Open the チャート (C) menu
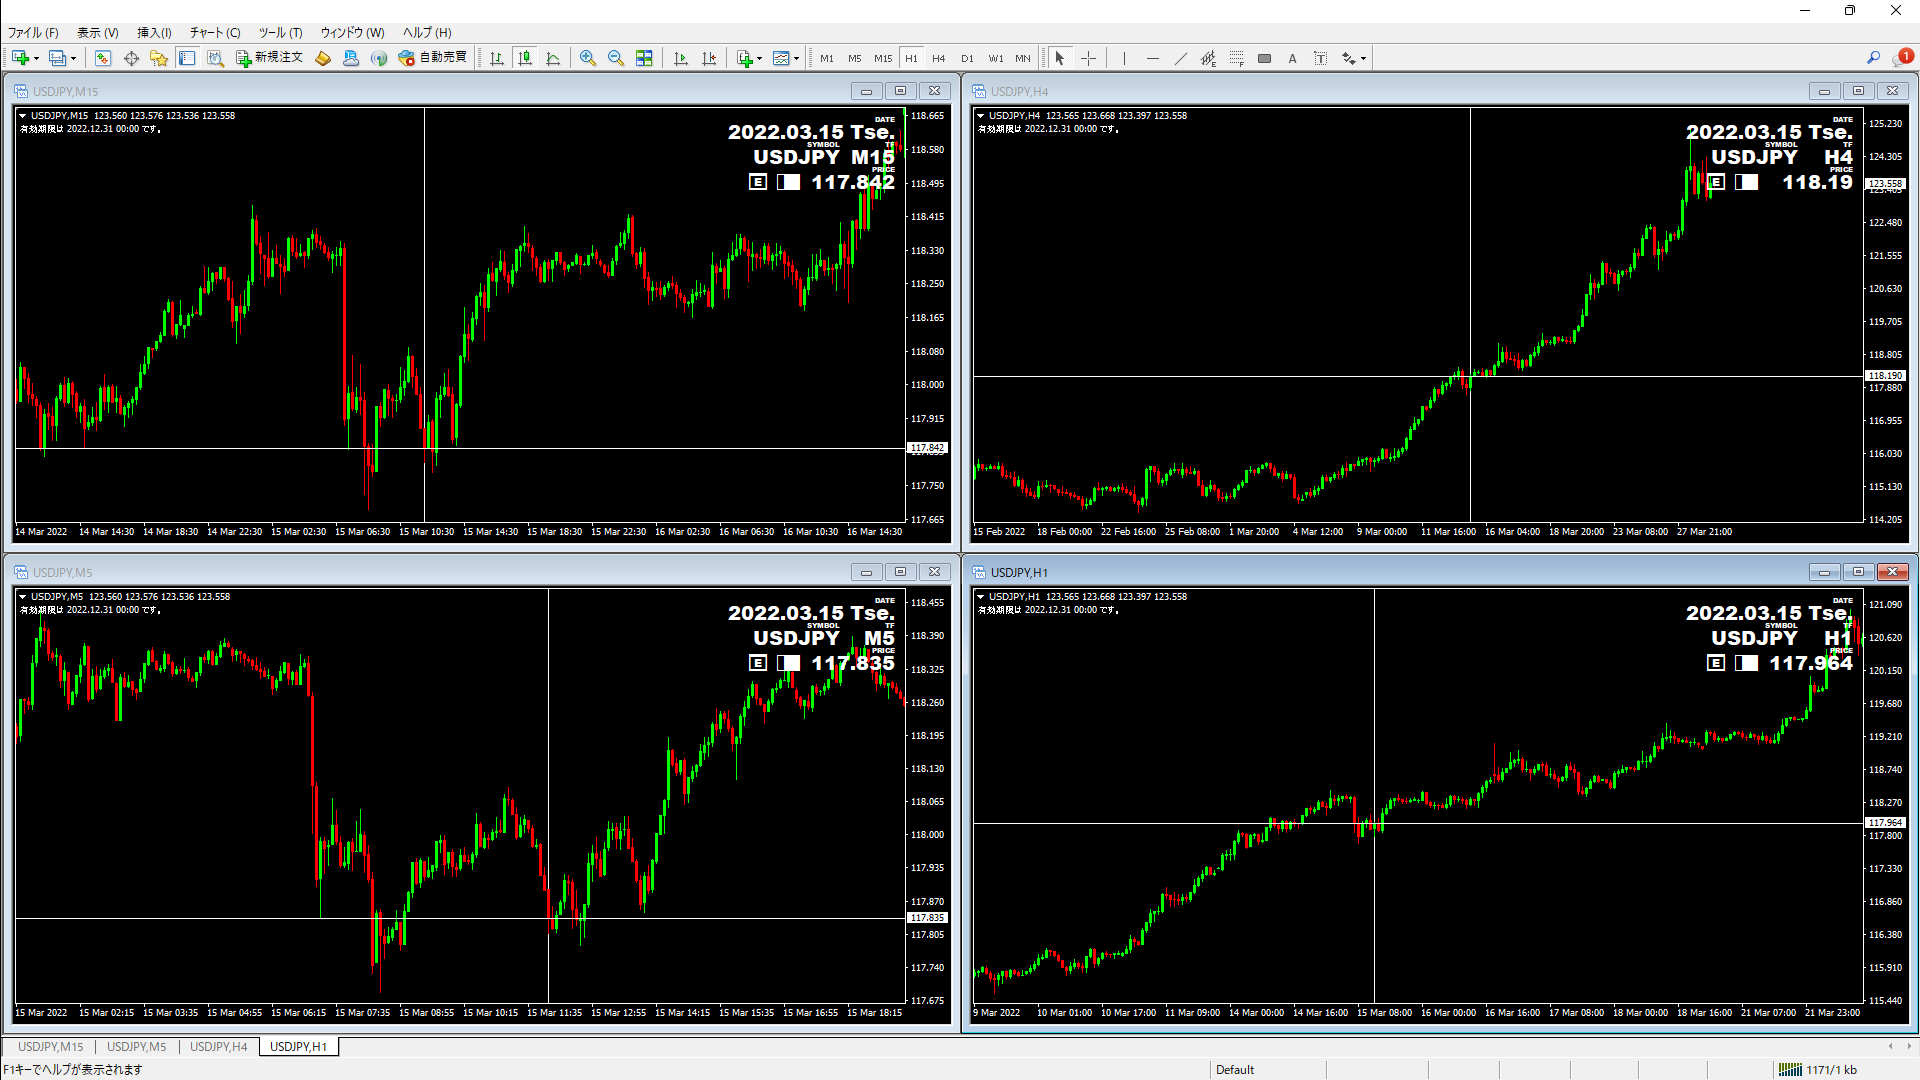The image size is (1920, 1080). (x=215, y=33)
